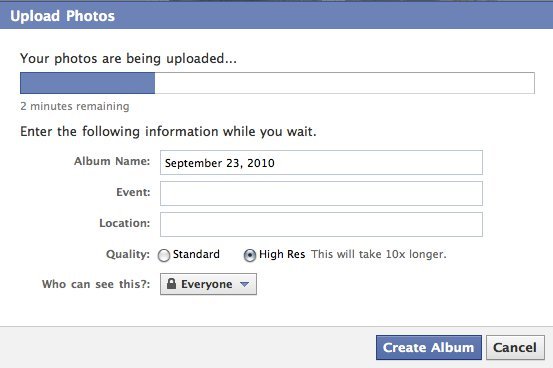
Task: Choose the 'High Res' quality label text
Action: 282,254
